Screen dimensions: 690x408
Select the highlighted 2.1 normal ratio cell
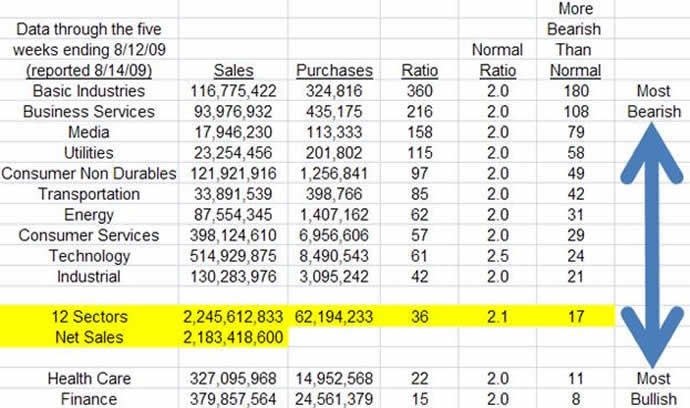(x=497, y=316)
